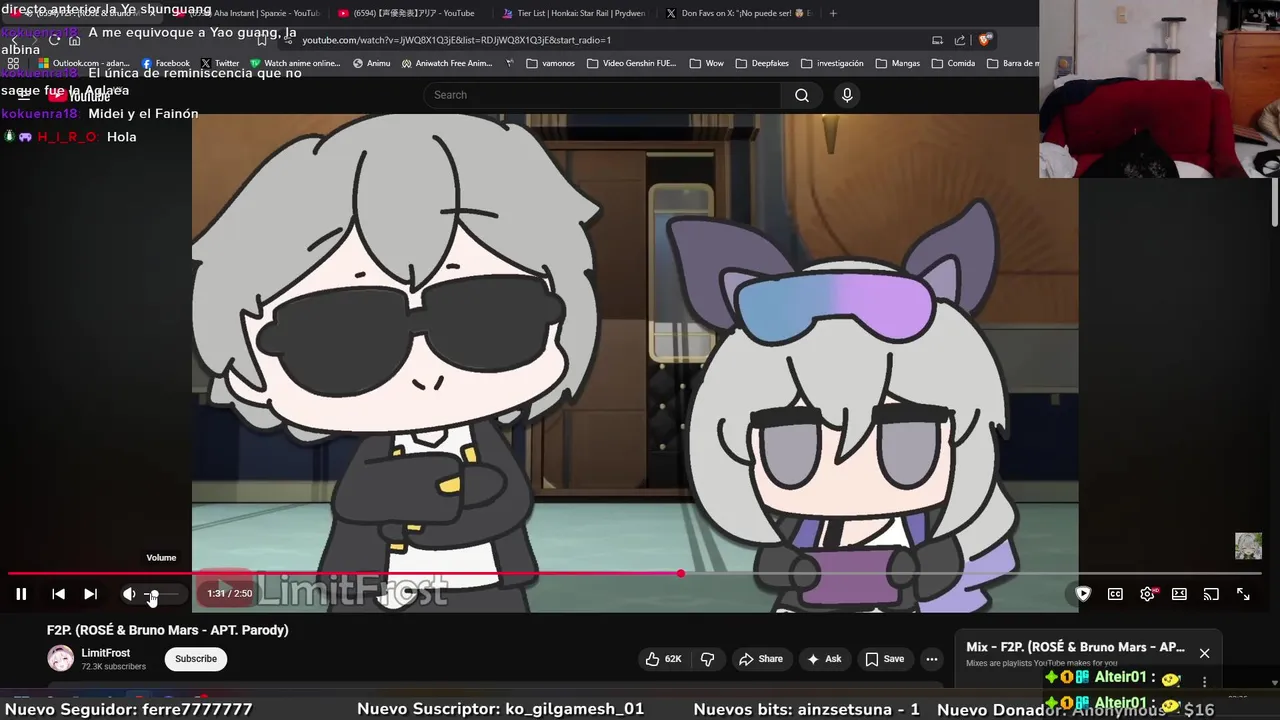Viewport: 1280px width, 720px height.
Task: Open the more actions (three dots) menu
Action: coord(932,659)
